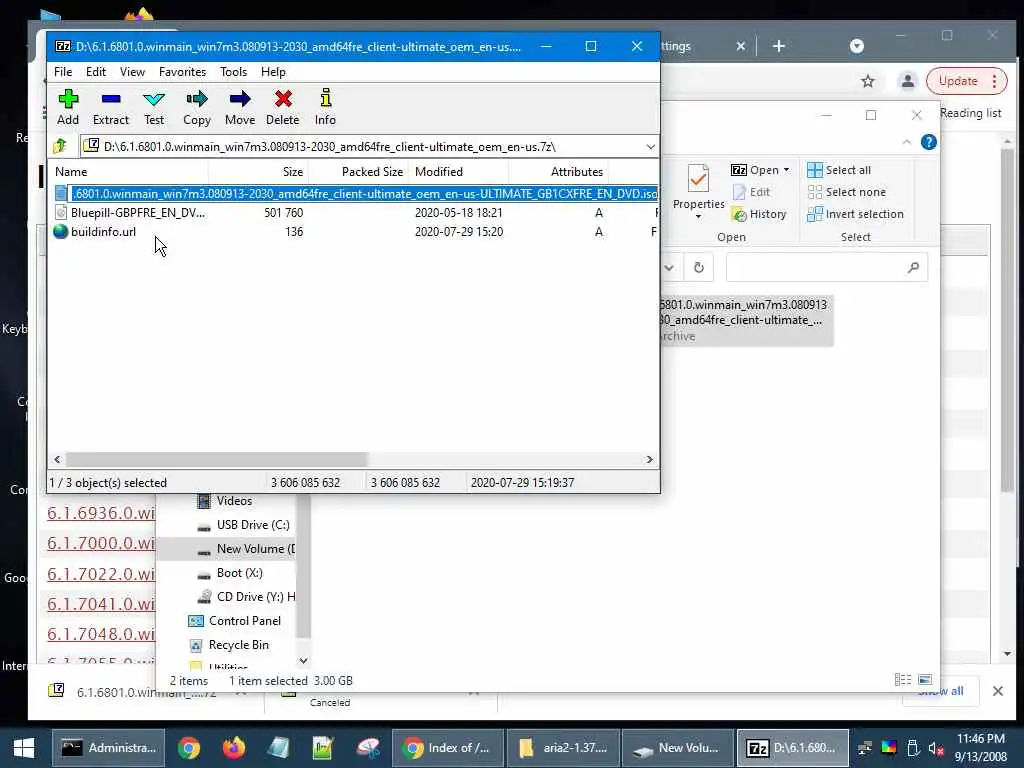
Task: Open History in Explorer ribbon
Action: click(x=759, y=214)
